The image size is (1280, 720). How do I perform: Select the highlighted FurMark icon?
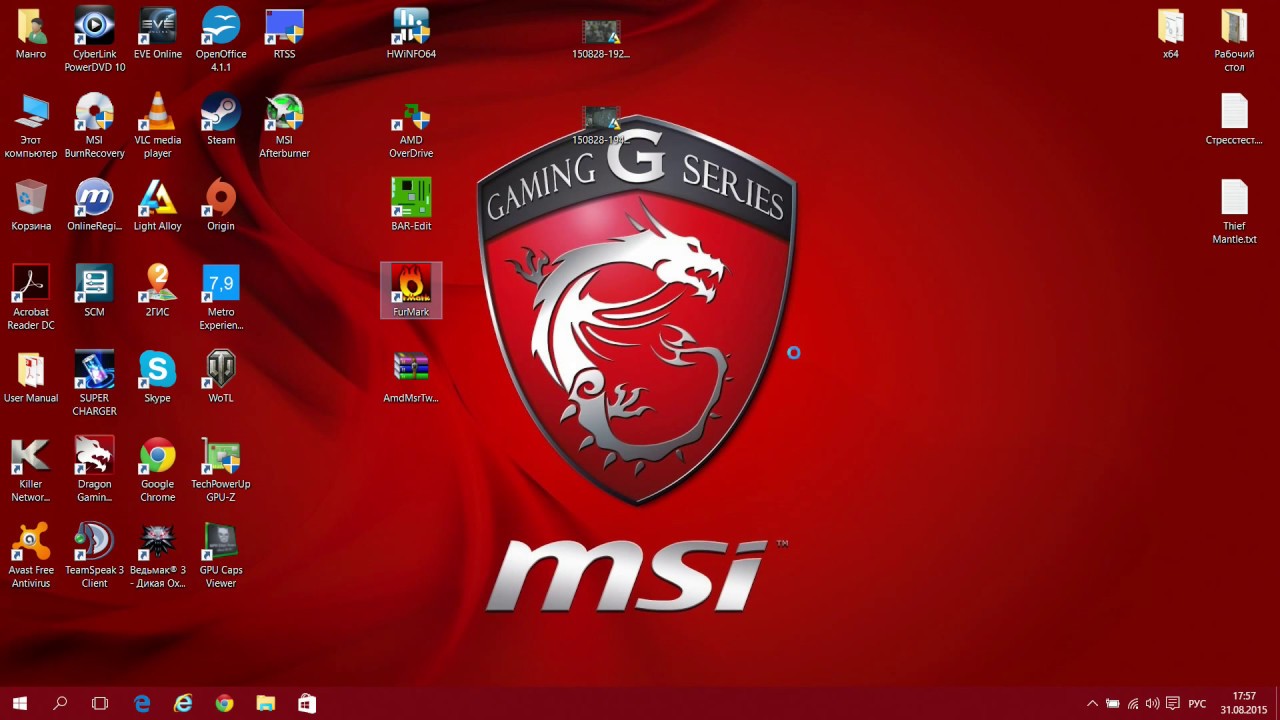pos(411,291)
